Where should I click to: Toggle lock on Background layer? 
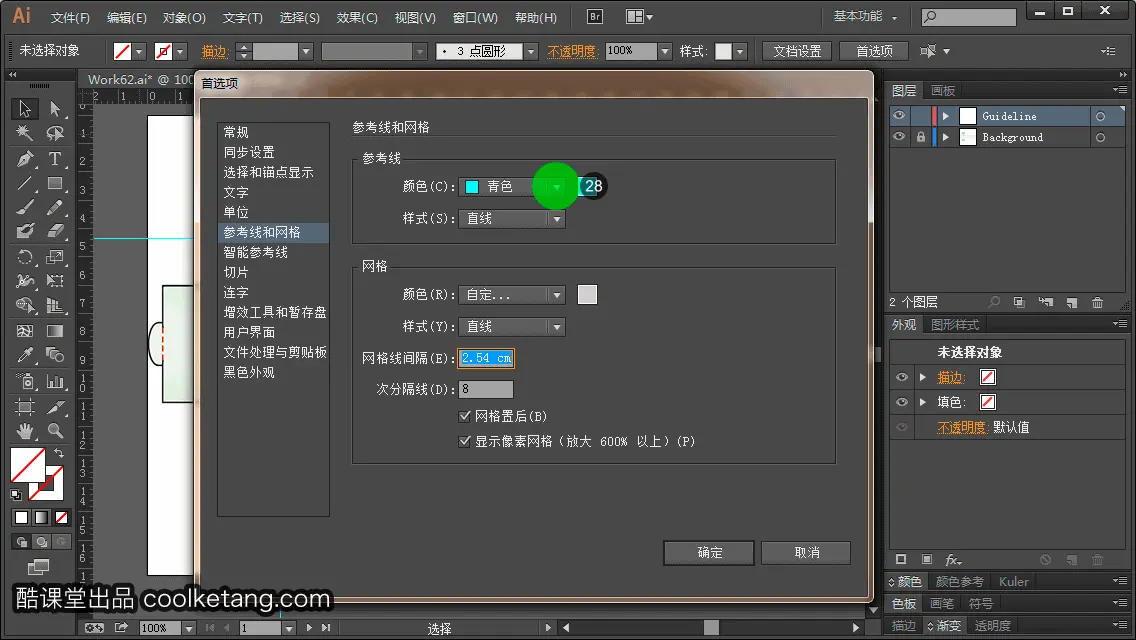920,137
